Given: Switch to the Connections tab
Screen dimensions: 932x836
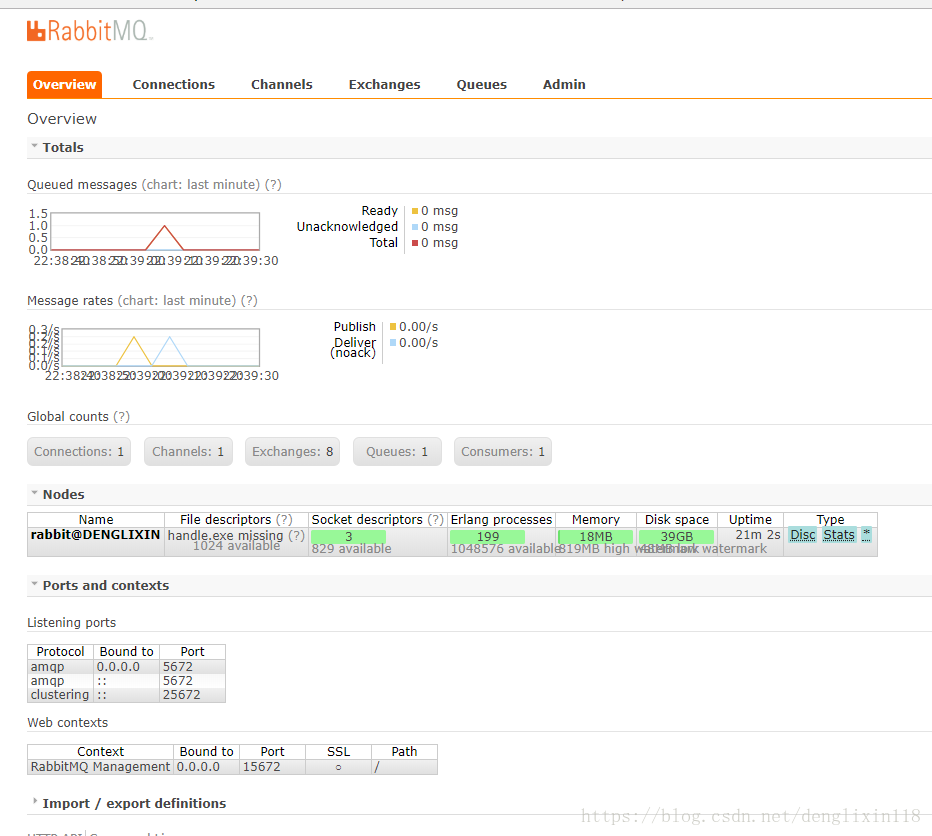Looking at the screenshot, I should tap(174, 84).
